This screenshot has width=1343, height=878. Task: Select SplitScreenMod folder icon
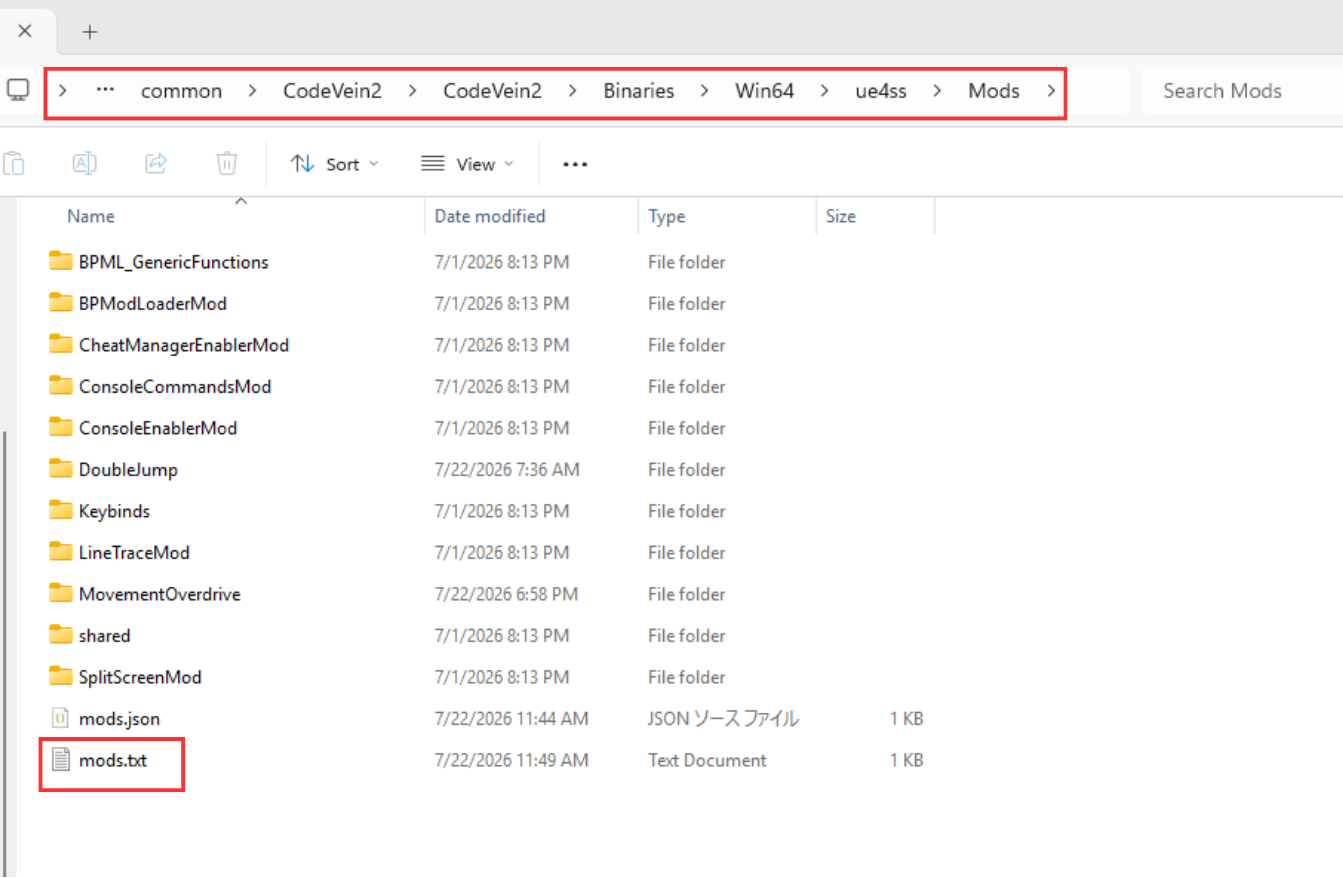pos(61,677)
